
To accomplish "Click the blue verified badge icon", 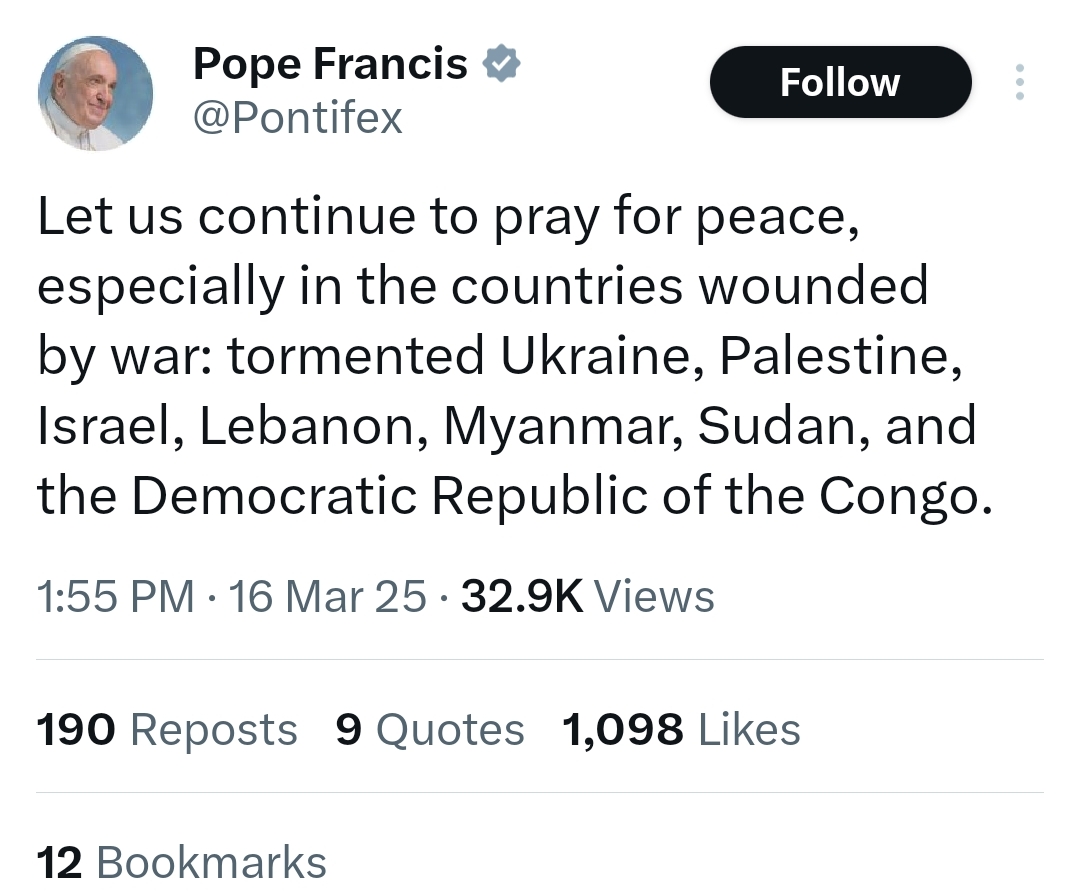I will (501, 65).
